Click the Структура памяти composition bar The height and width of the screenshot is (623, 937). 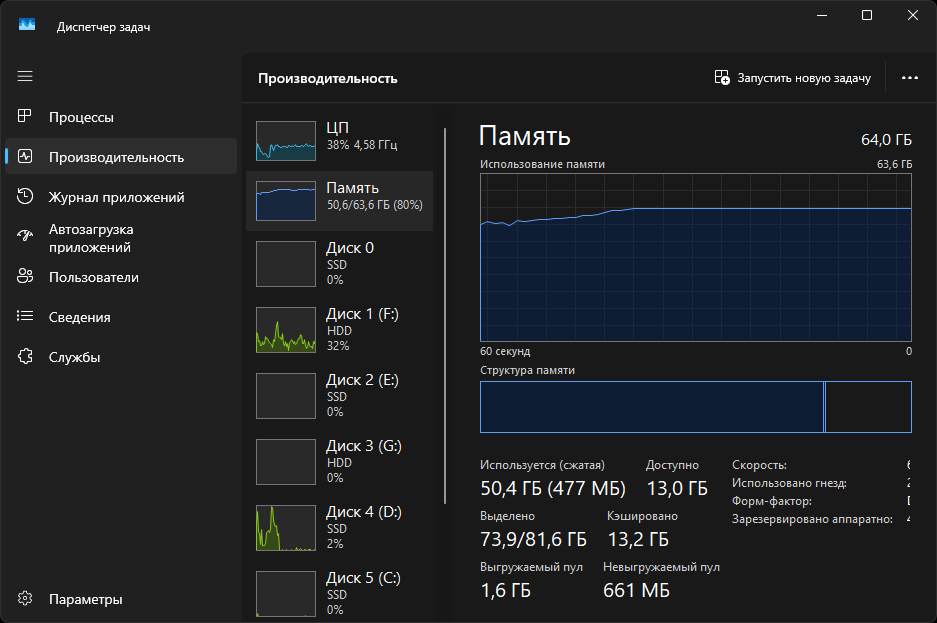[695, 407]
